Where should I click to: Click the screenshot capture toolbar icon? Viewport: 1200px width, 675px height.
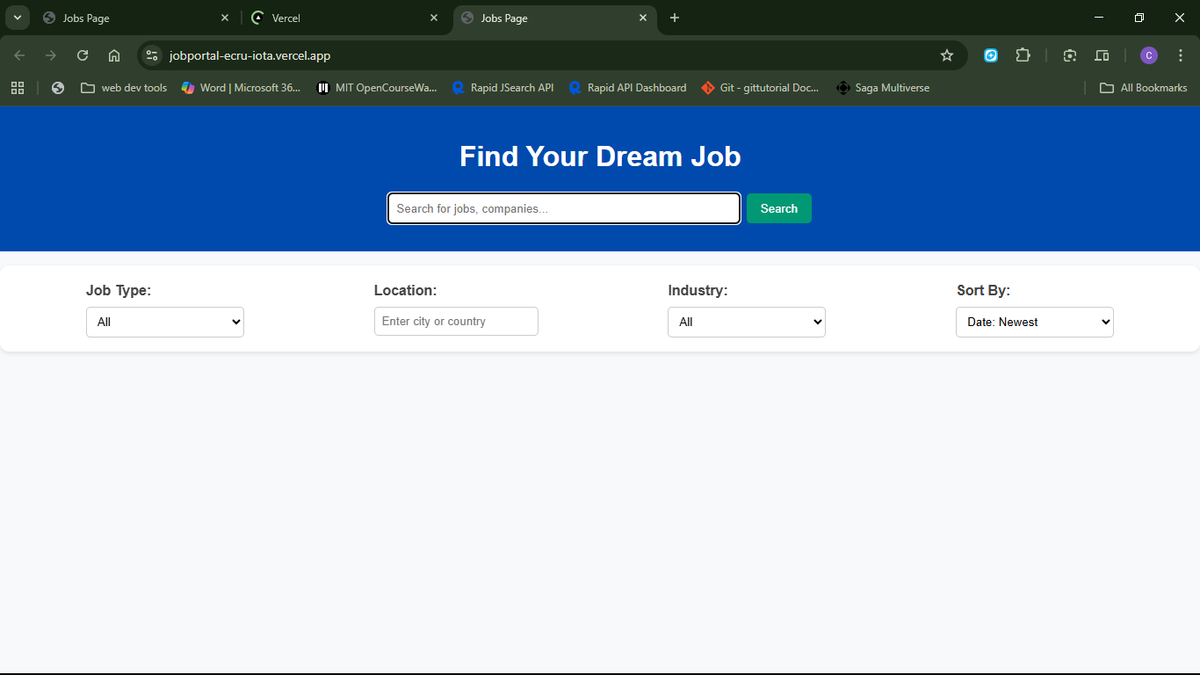pyautogui.click(x=1070, y=56)
